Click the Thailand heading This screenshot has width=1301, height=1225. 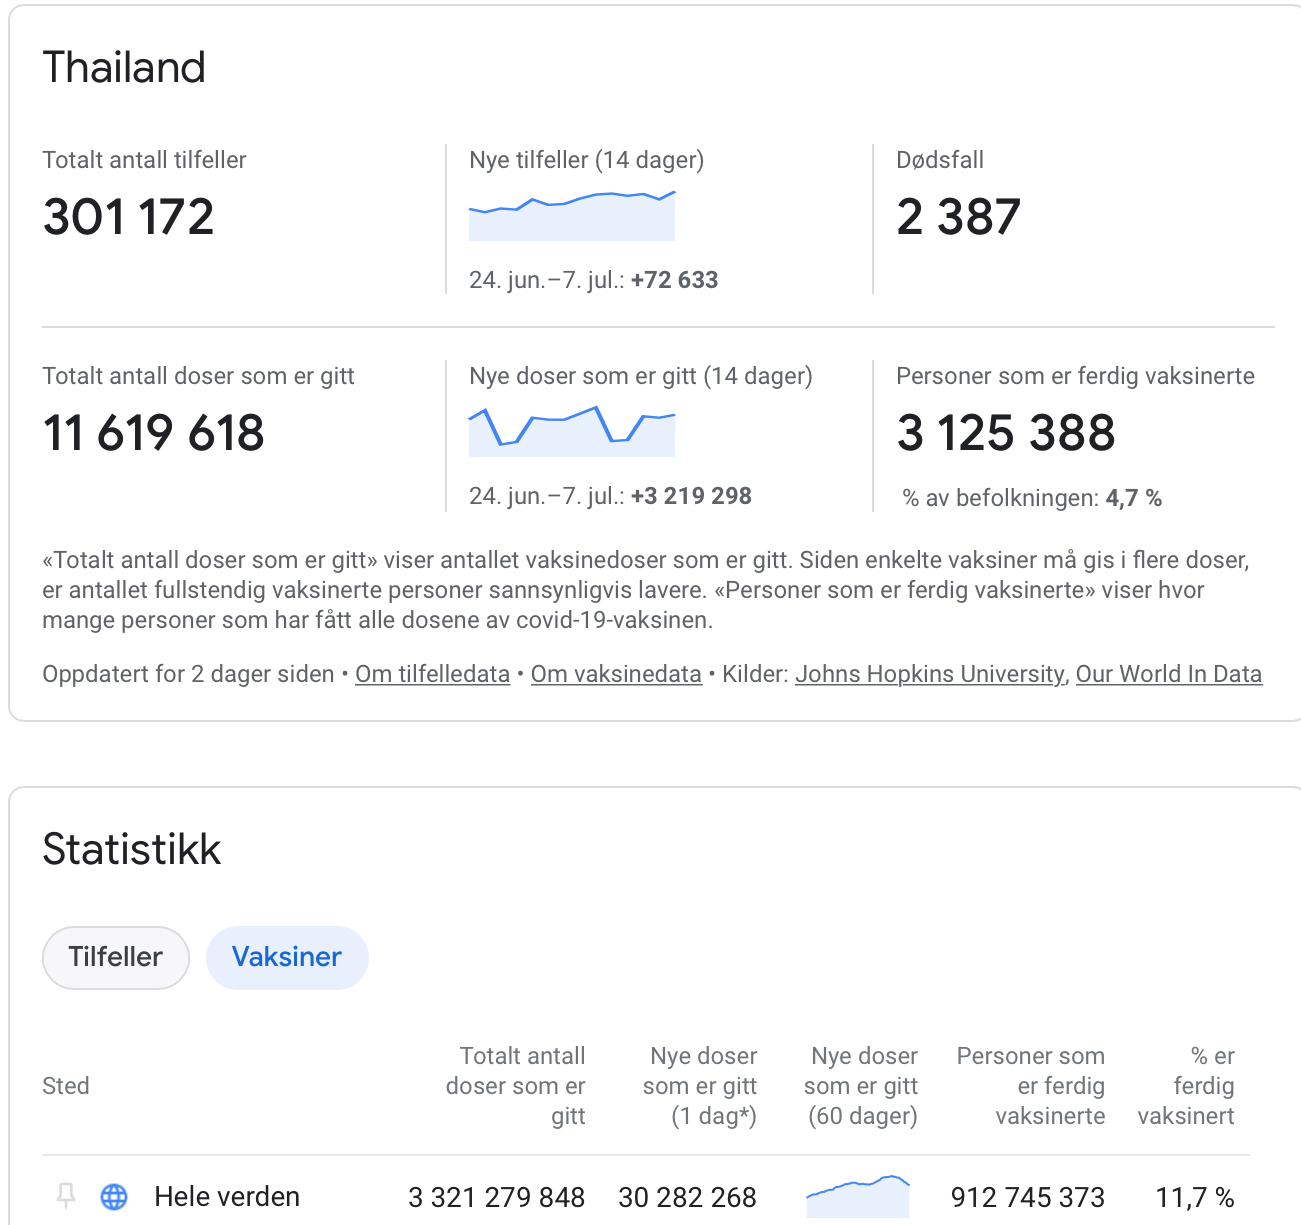(x=124, y=68)
